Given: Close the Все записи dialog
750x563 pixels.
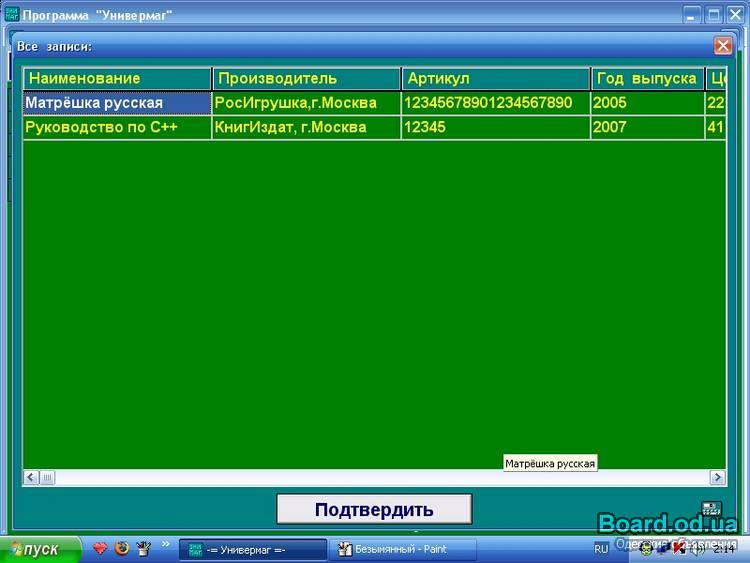Looking at the screenshot, I should pyautogui.click(x=722, y=46).
